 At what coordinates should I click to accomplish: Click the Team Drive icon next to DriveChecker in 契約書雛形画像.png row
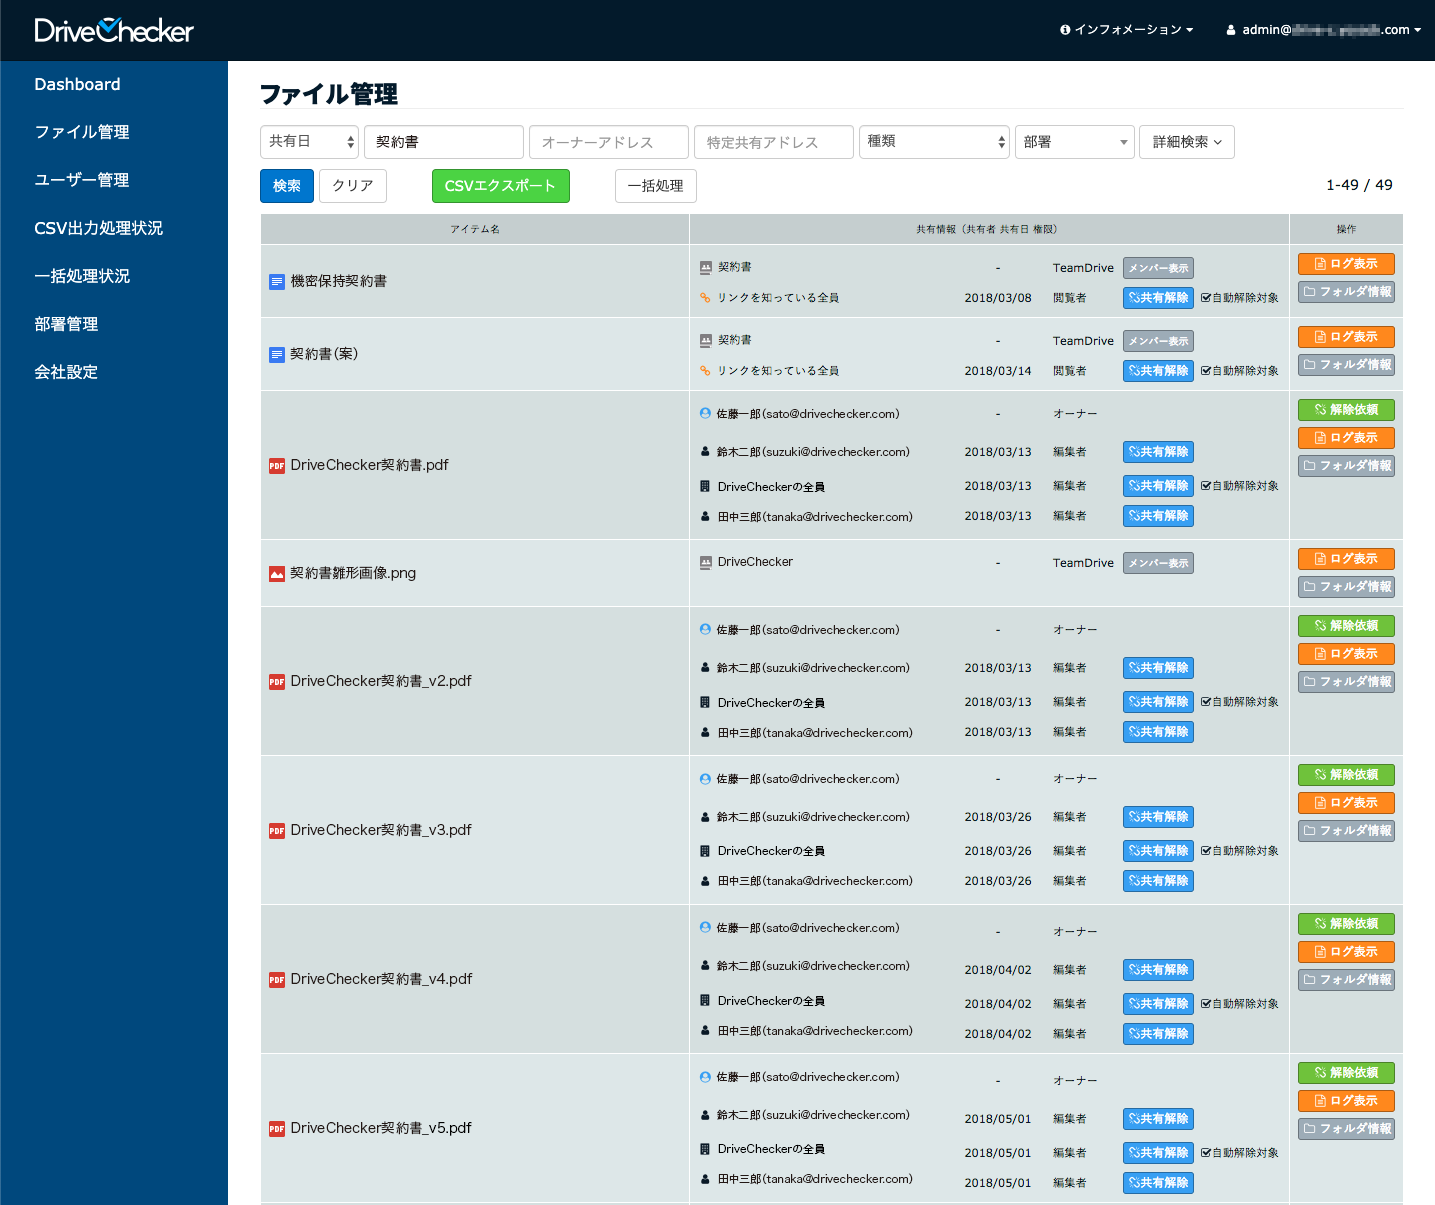click(706, 563)
